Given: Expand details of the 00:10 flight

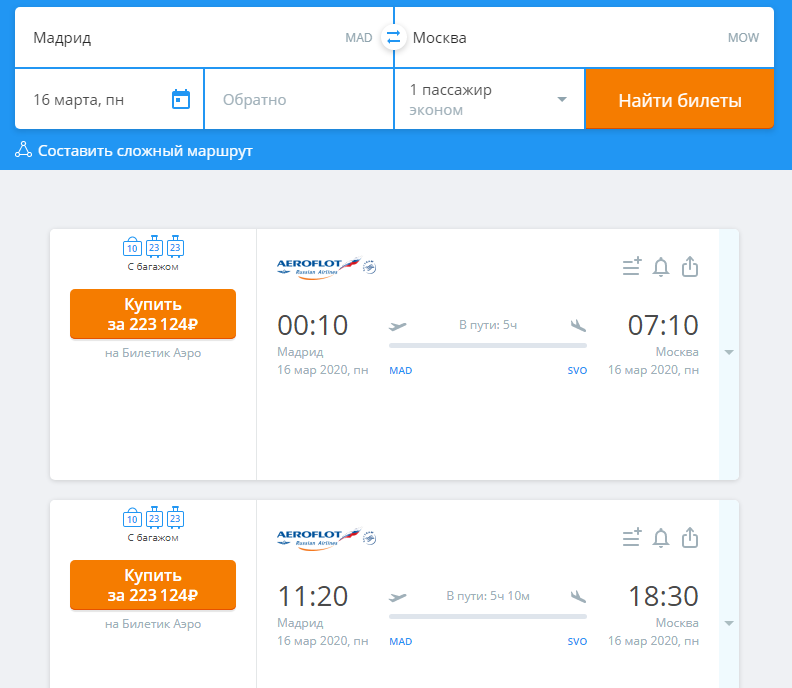Looking at the screenshot, I should [x=729, y=353].
